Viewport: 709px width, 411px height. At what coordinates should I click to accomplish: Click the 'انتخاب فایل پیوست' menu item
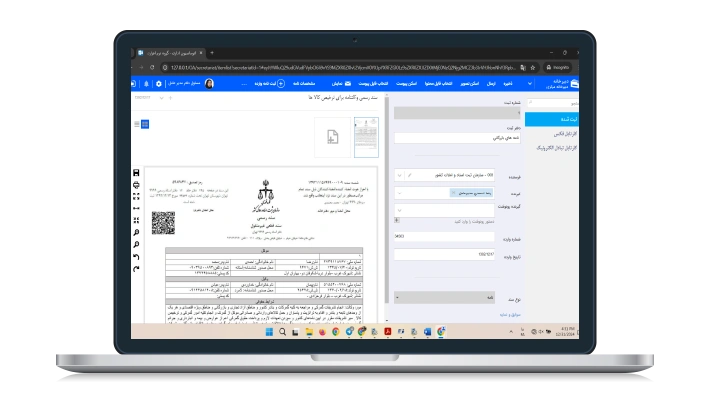pyautogui.click(x=373, y=84)
